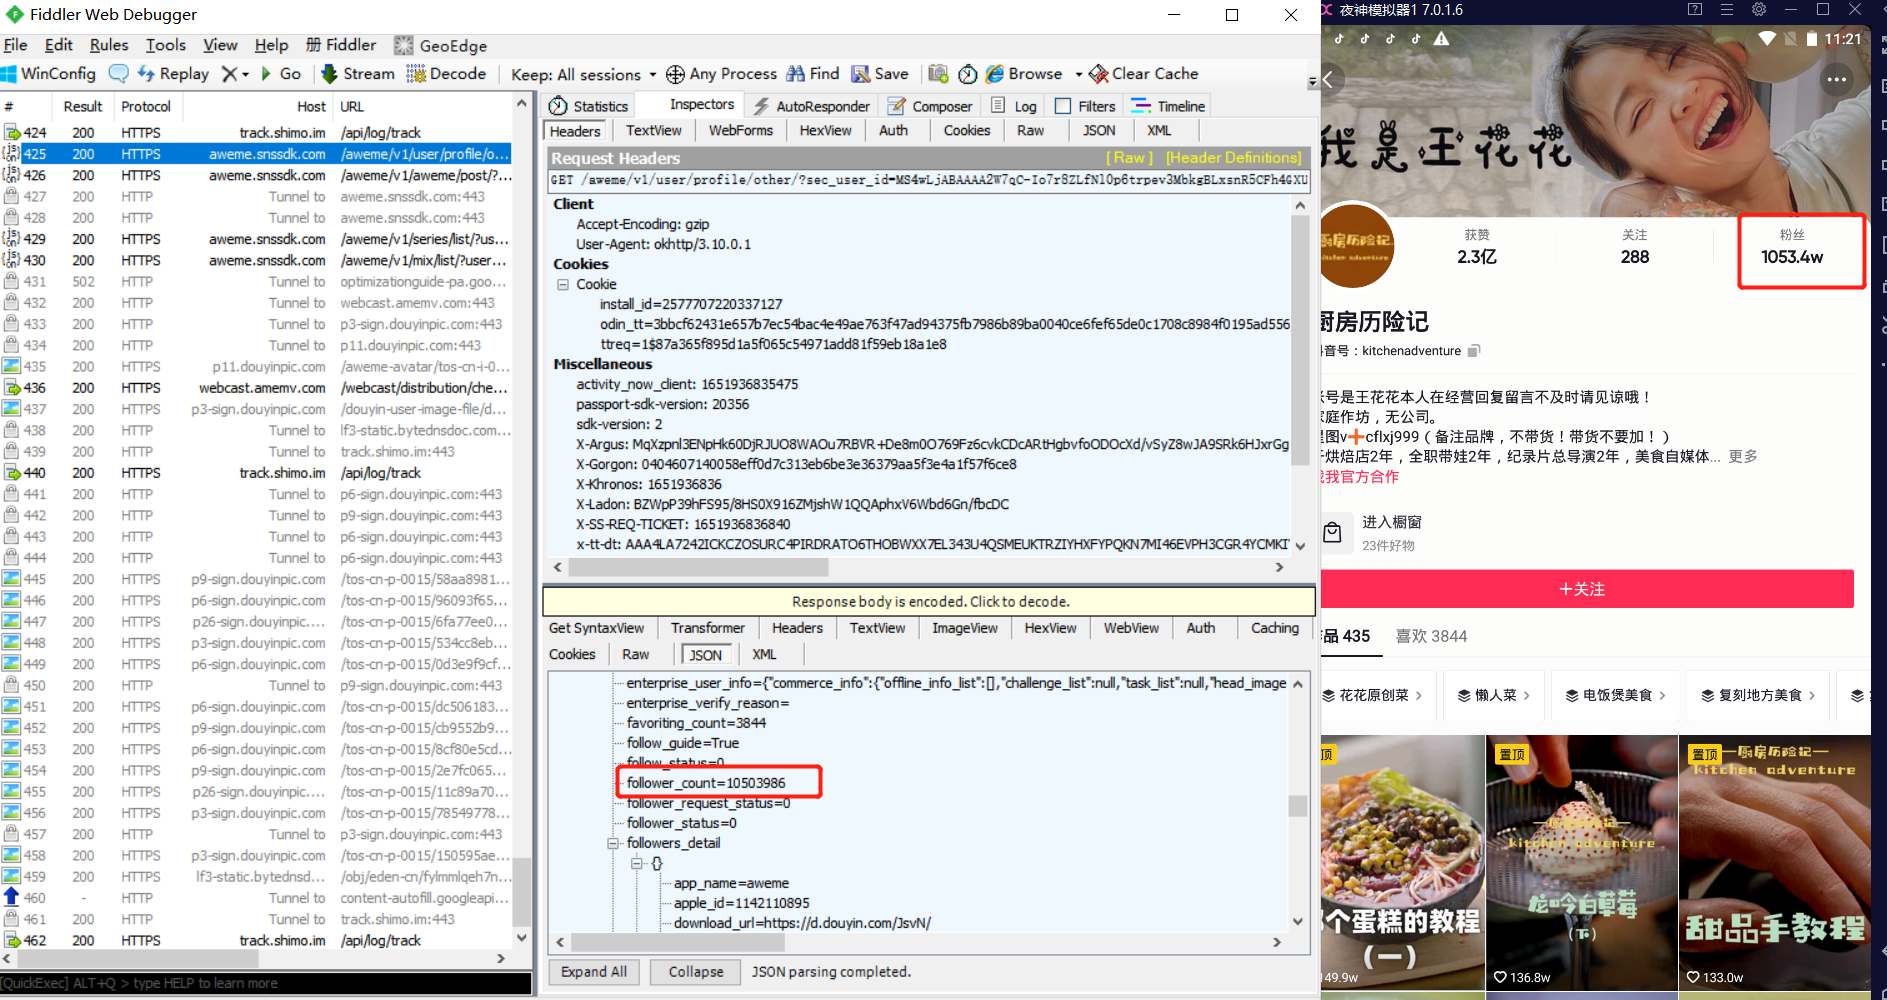Click the Fiddler app logo in title bar
Viewport: 1887px width, 1000px height.
pyautogui.click(x=15, y=14)
